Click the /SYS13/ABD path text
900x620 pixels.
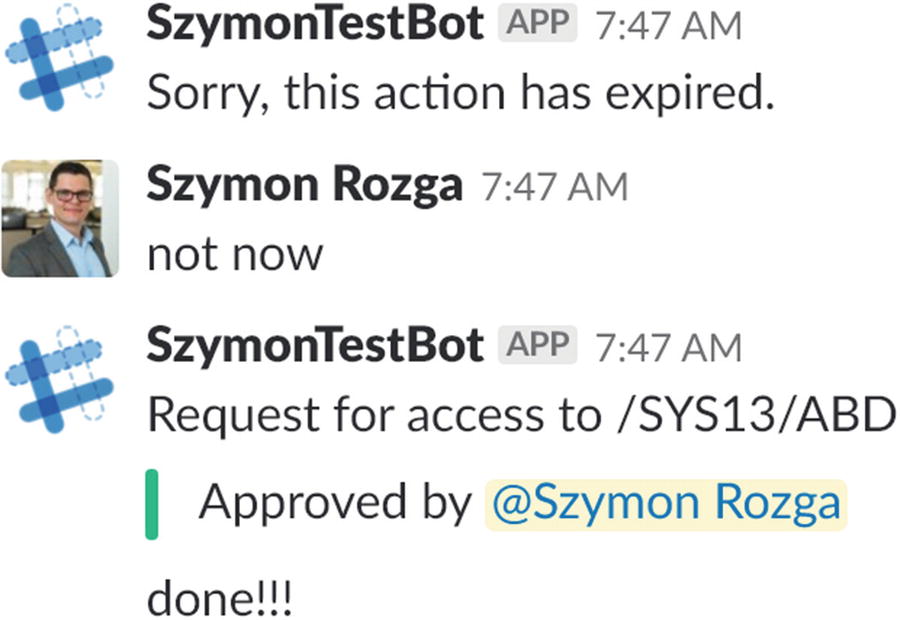pyautogui.click(x=750, y=414)
